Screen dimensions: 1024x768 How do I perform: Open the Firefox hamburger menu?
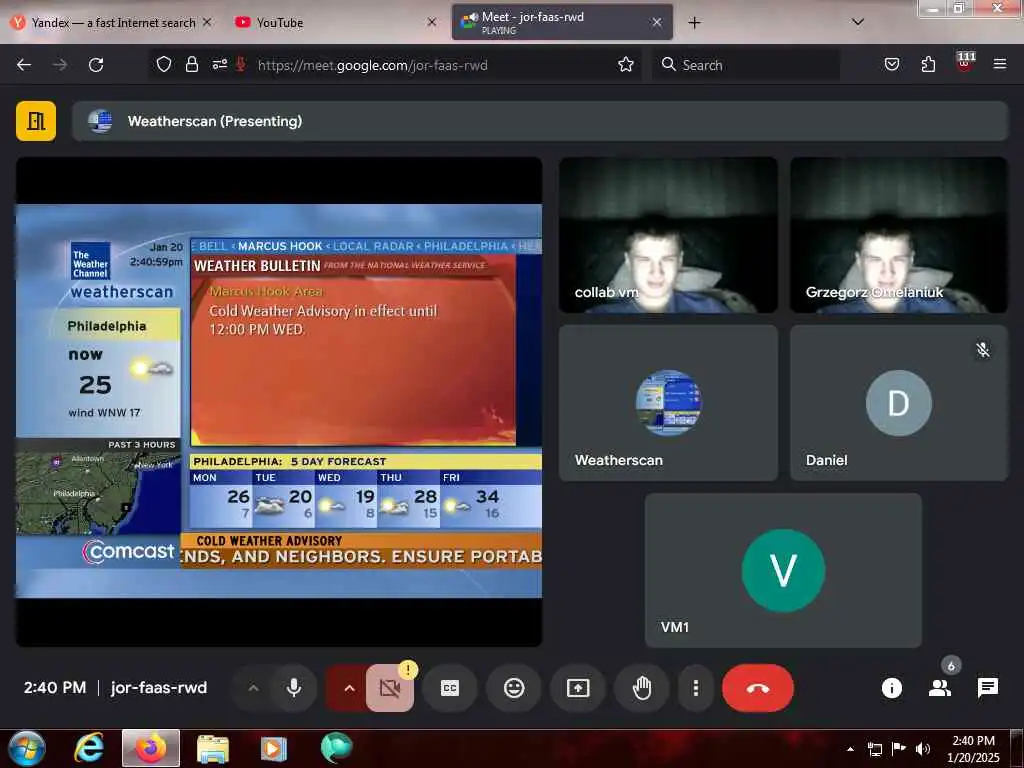coord(1000,64)
